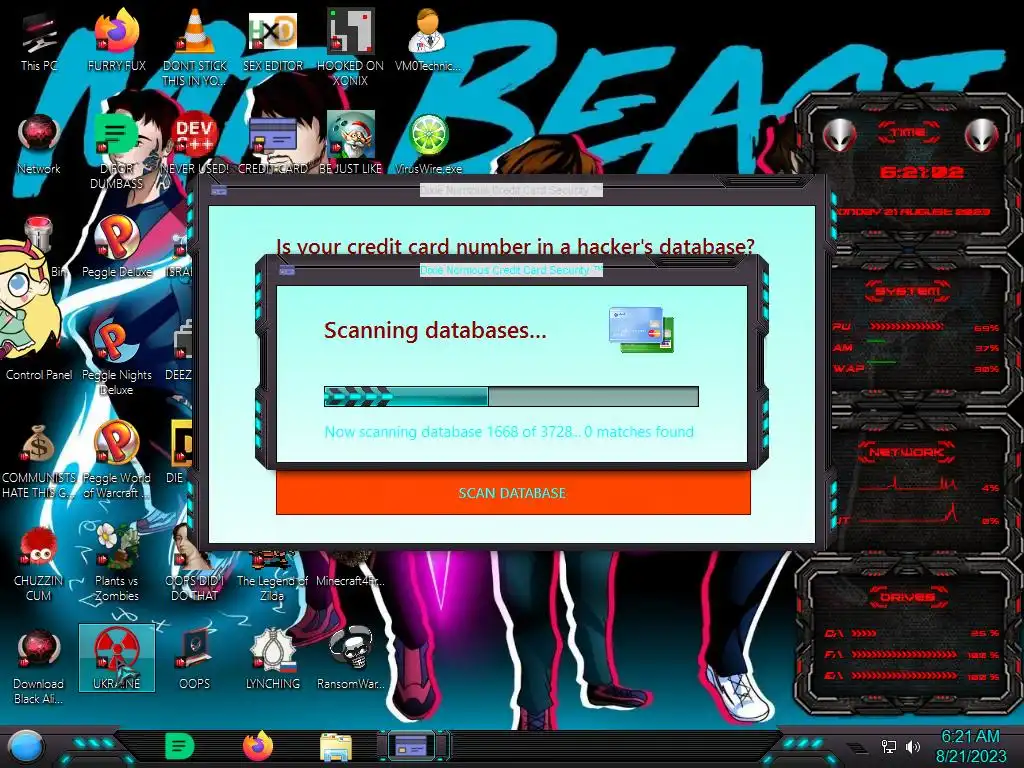Image resolution: width=1024 pixels, height=768 pixels.
Task: Select the UKRAINE radiation icon
Action: [116, 657]
